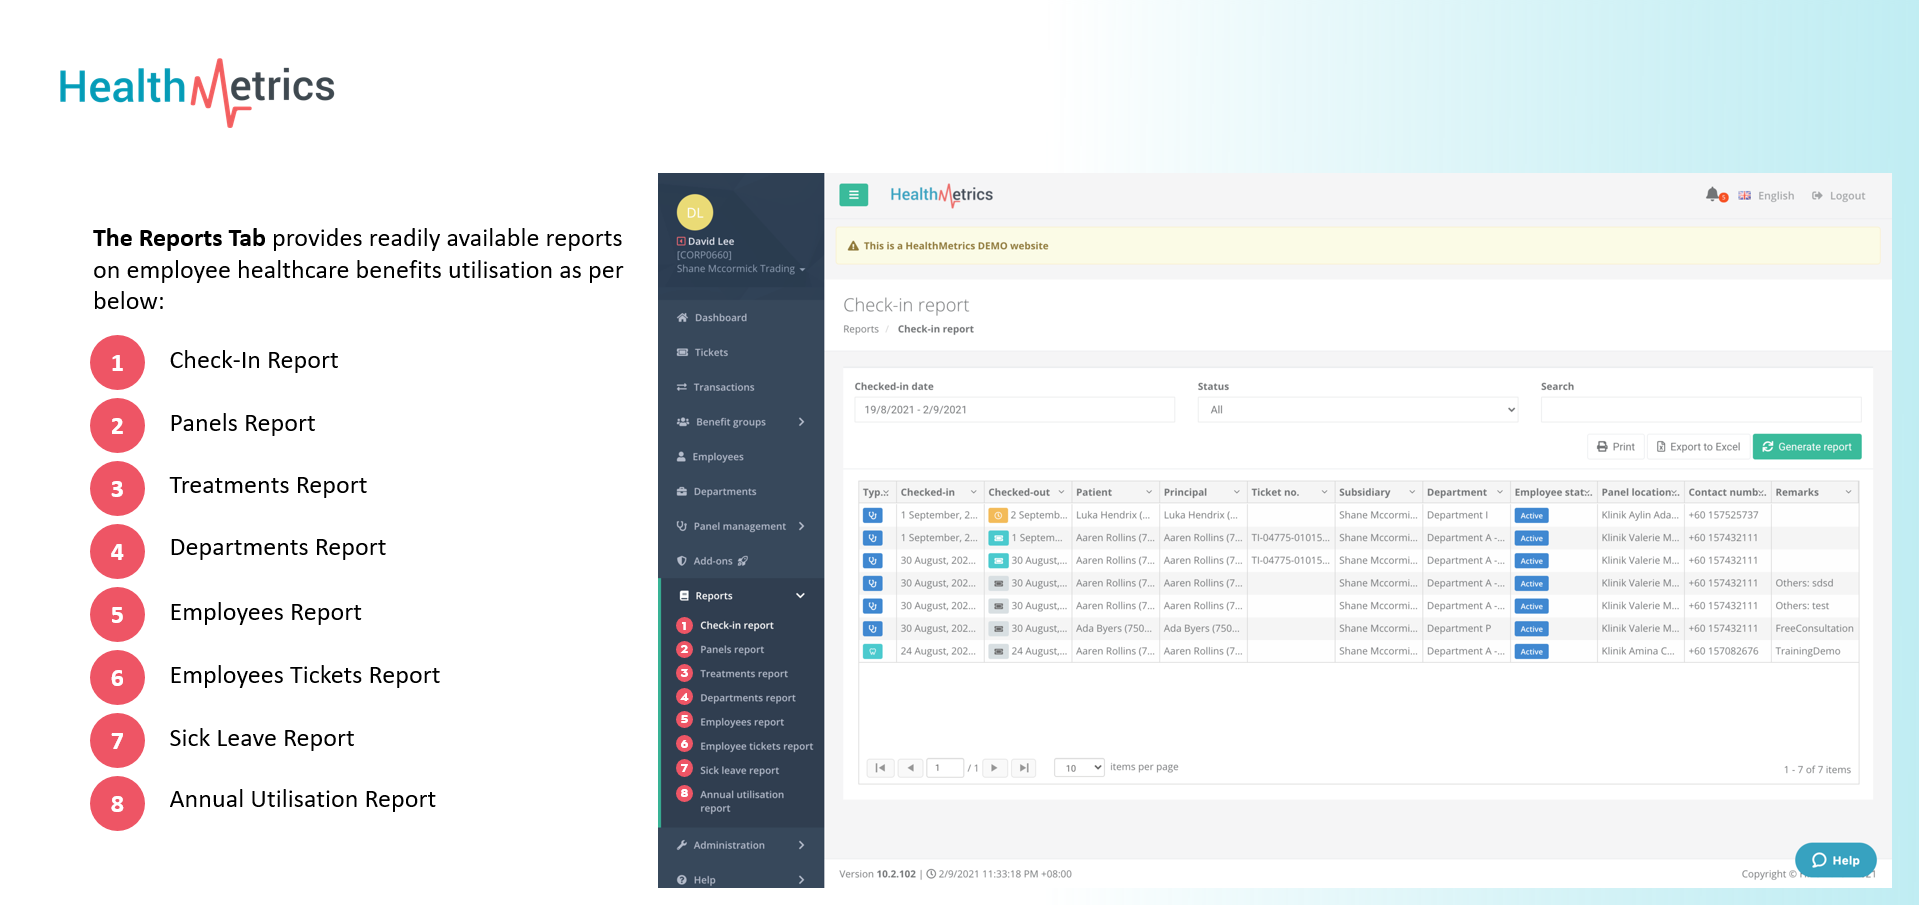
Task: Click the HealthMetrics logo in header
Action: (x=941, y=195)
